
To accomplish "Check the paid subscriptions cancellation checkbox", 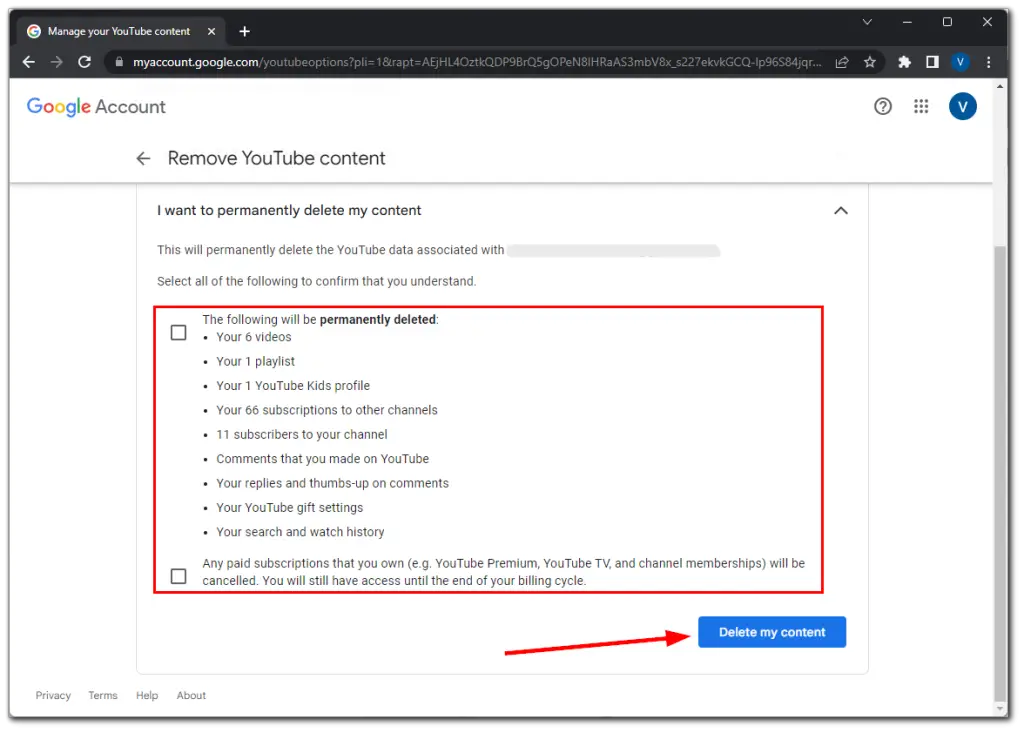I will point(178,575).
